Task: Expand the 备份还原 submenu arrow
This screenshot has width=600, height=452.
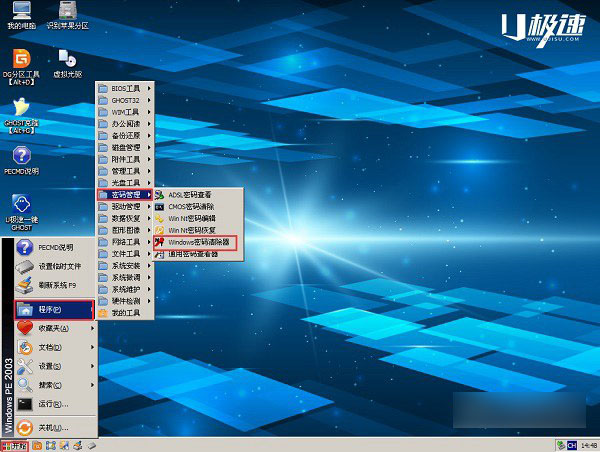Action: (149, 136)
